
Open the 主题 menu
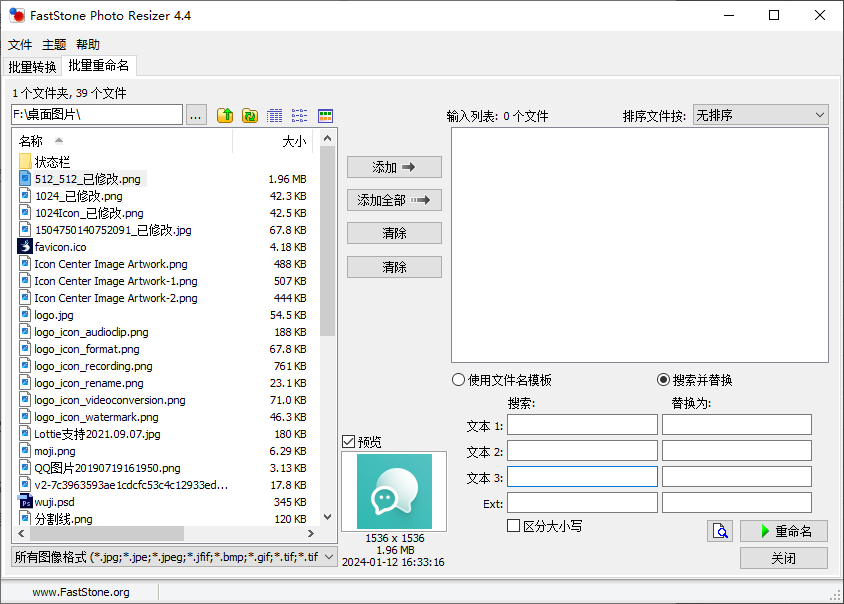[x=54, y=45]
